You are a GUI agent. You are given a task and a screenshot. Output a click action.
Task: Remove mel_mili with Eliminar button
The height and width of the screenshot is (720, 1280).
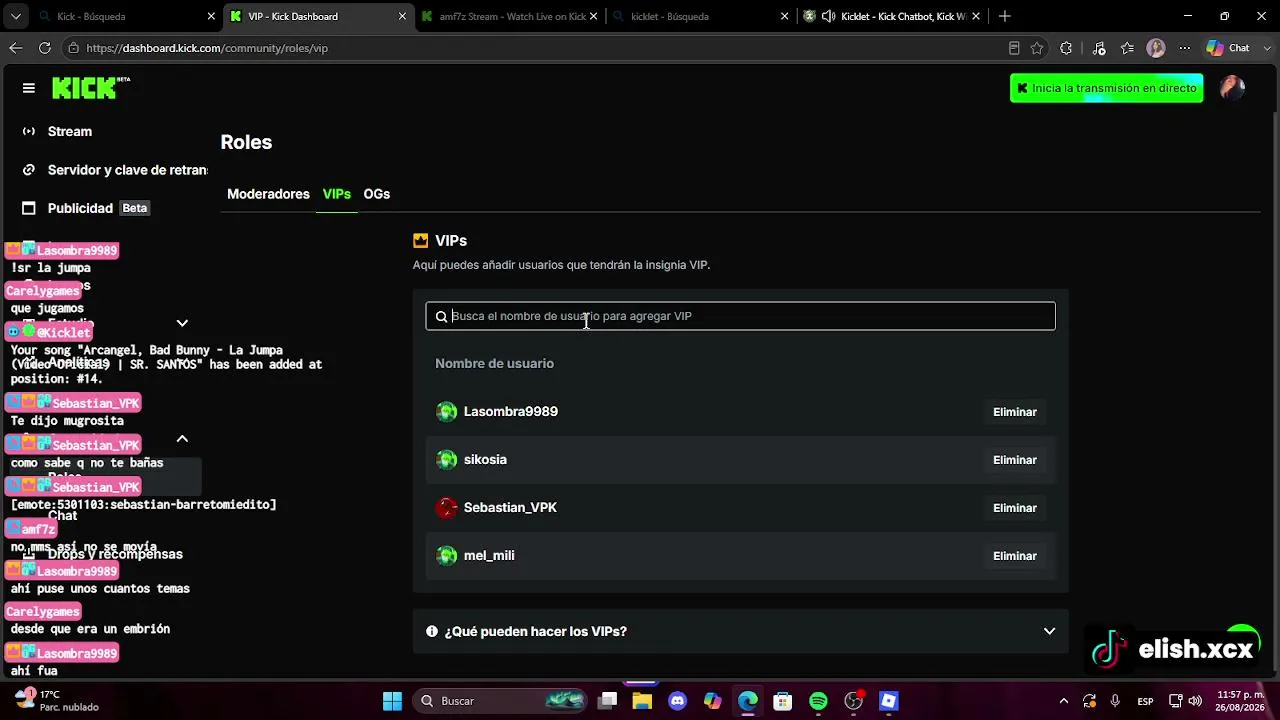click(x=1014, y=556)
